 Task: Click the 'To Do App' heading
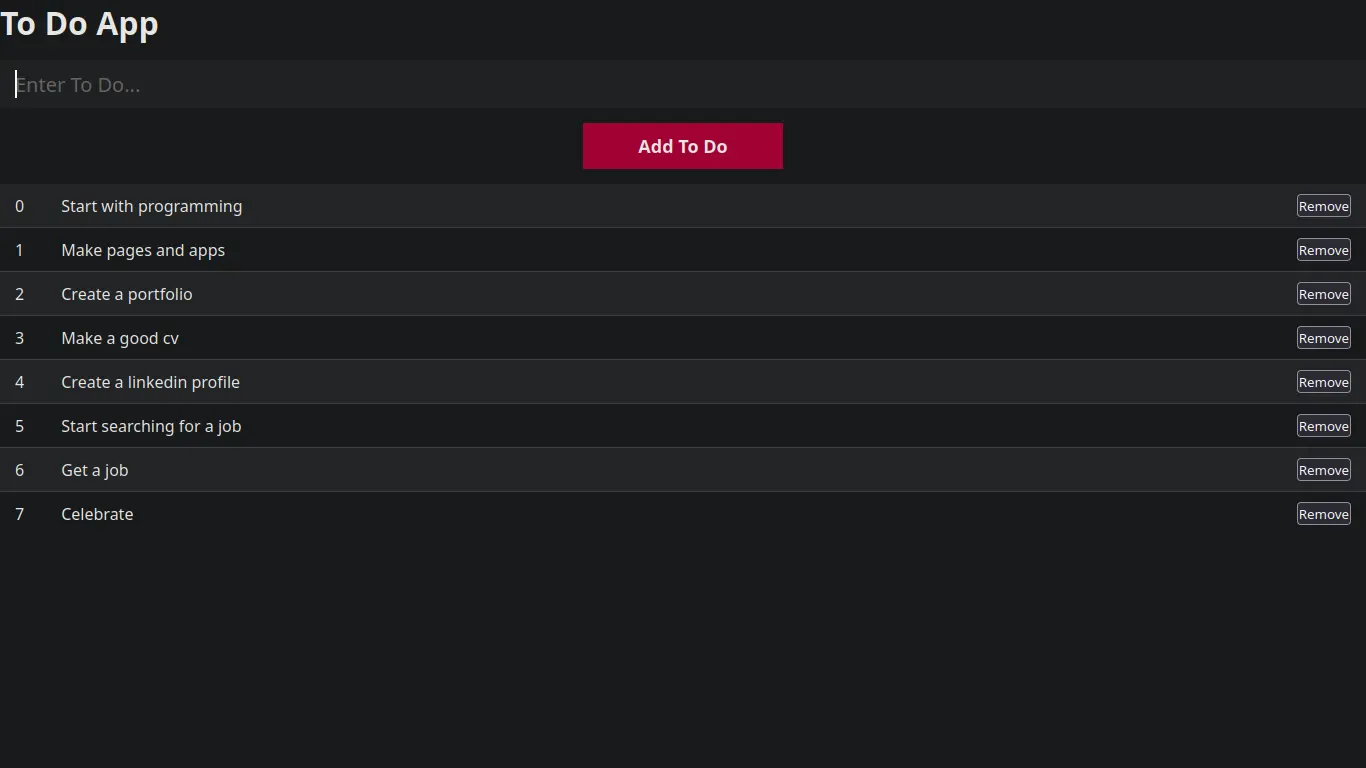[80, 24]
